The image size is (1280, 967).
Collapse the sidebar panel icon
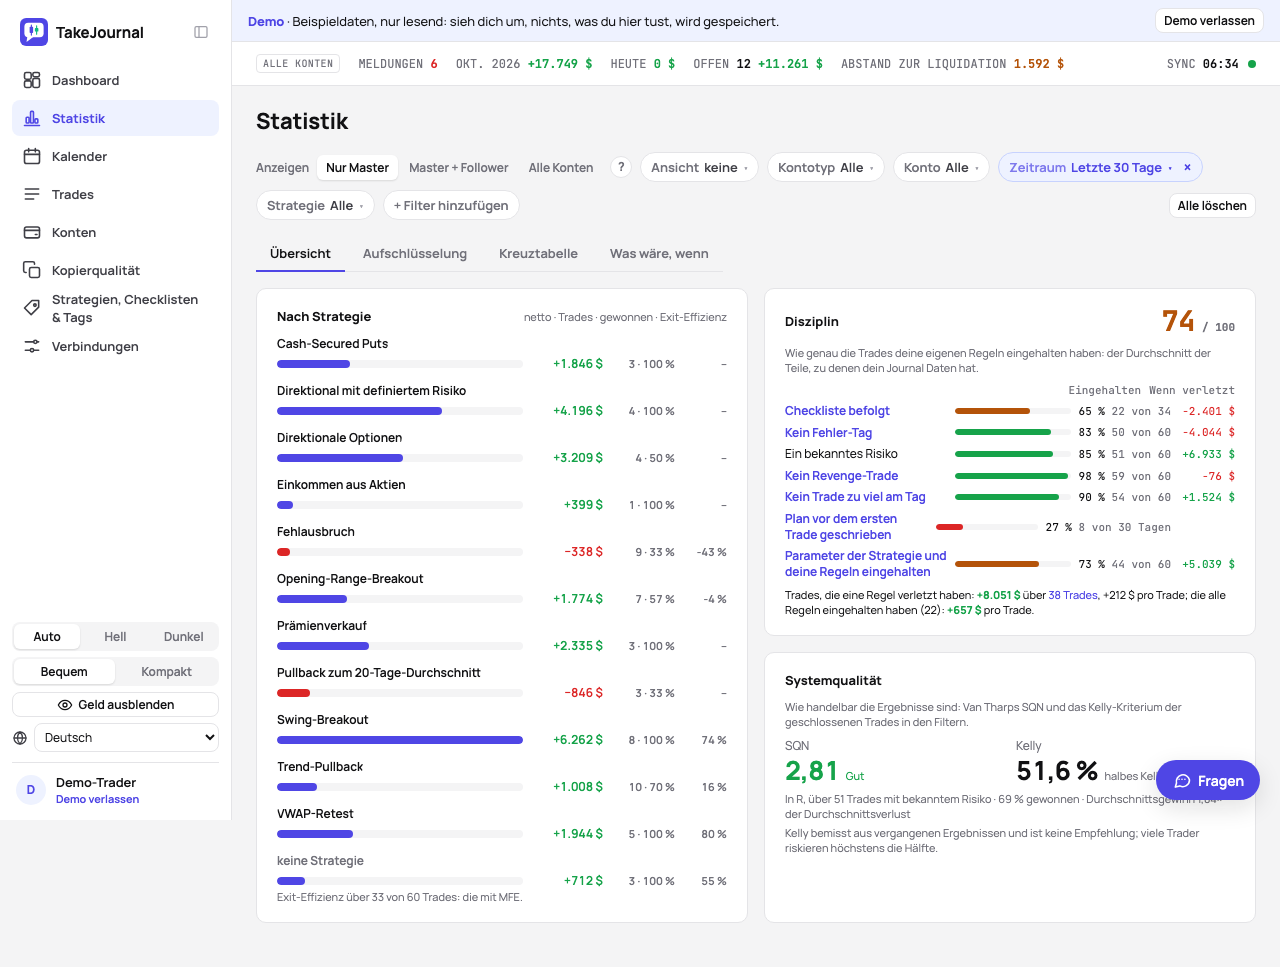(x=201, y=32)
